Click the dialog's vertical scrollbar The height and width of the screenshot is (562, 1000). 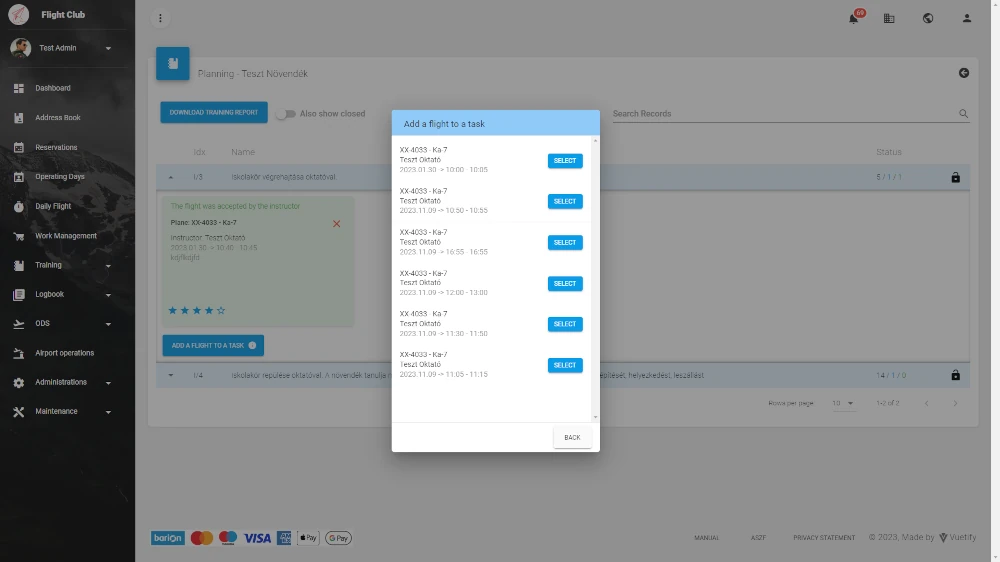tap(595, 278)
